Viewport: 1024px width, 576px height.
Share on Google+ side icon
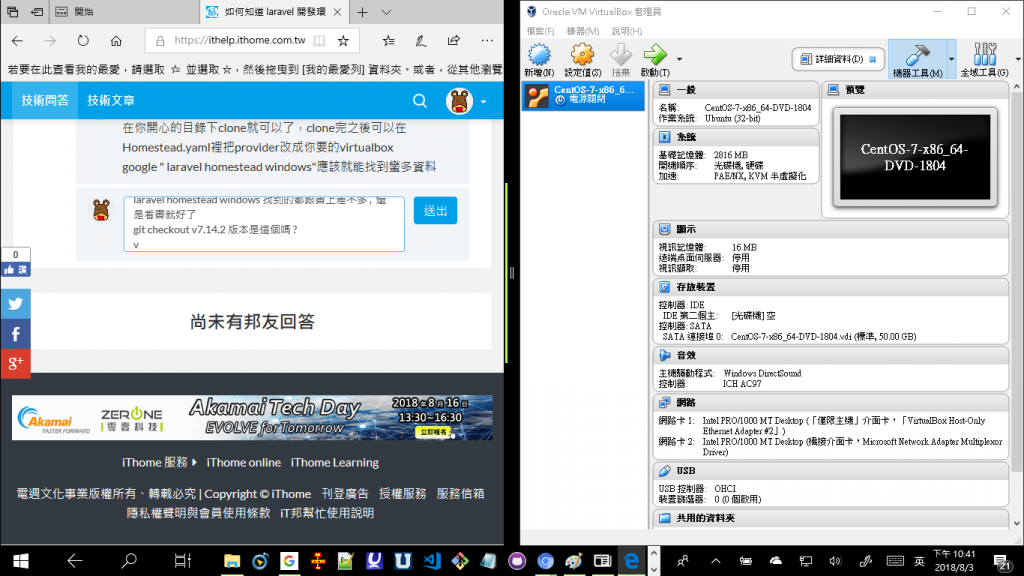coord(16,363)
